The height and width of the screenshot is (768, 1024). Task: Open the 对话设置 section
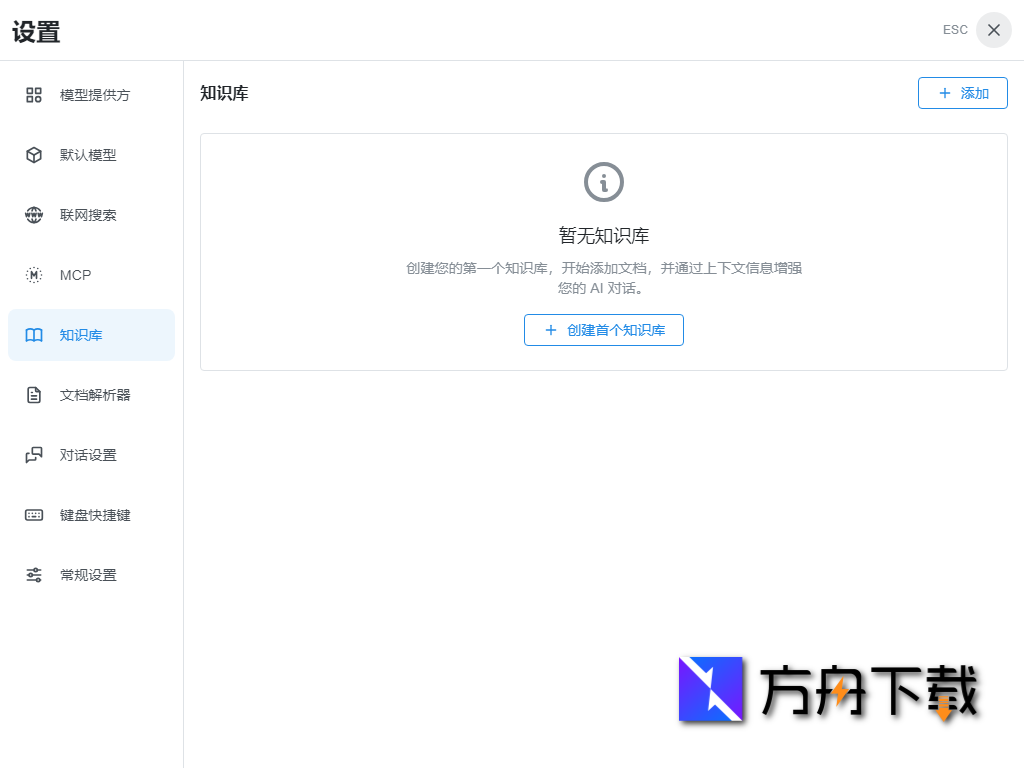[x=90, y=455]
